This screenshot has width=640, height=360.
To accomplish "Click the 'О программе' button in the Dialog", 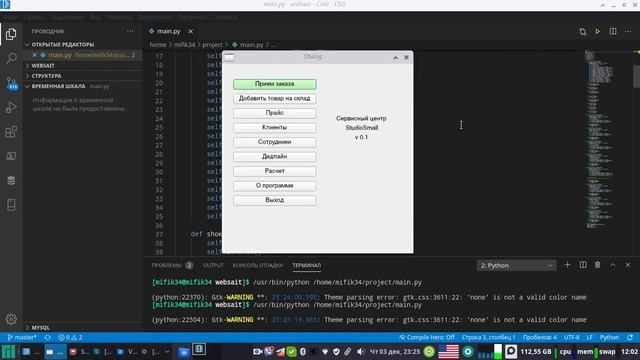I will point(275,185).
